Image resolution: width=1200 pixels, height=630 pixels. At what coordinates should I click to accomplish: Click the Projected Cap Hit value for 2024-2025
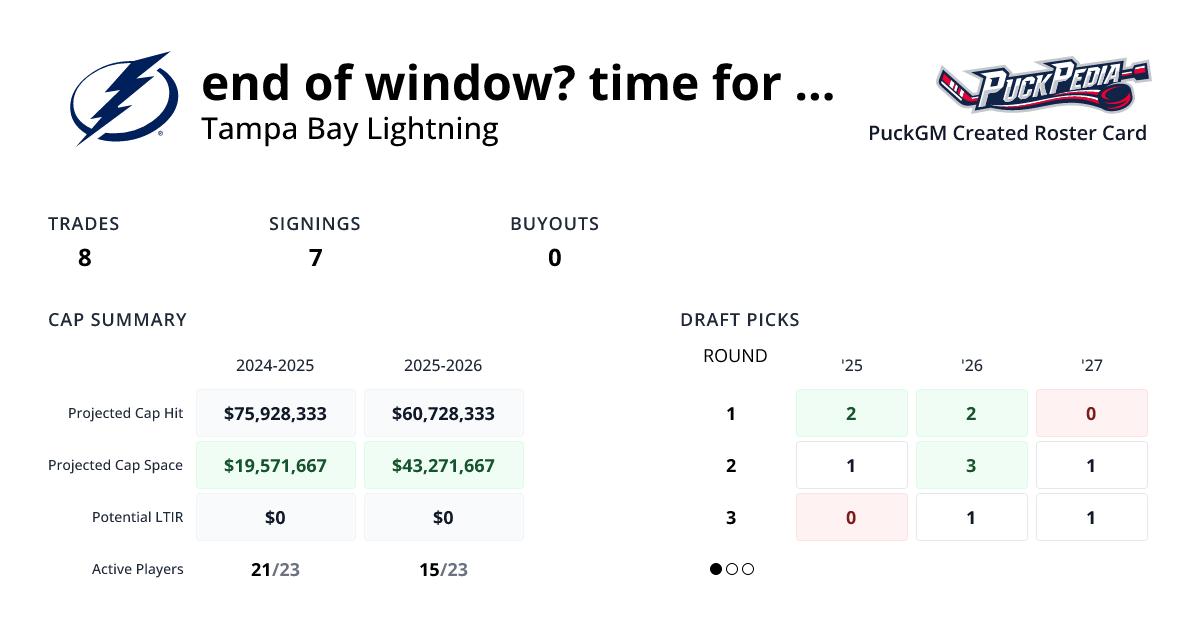276,412
